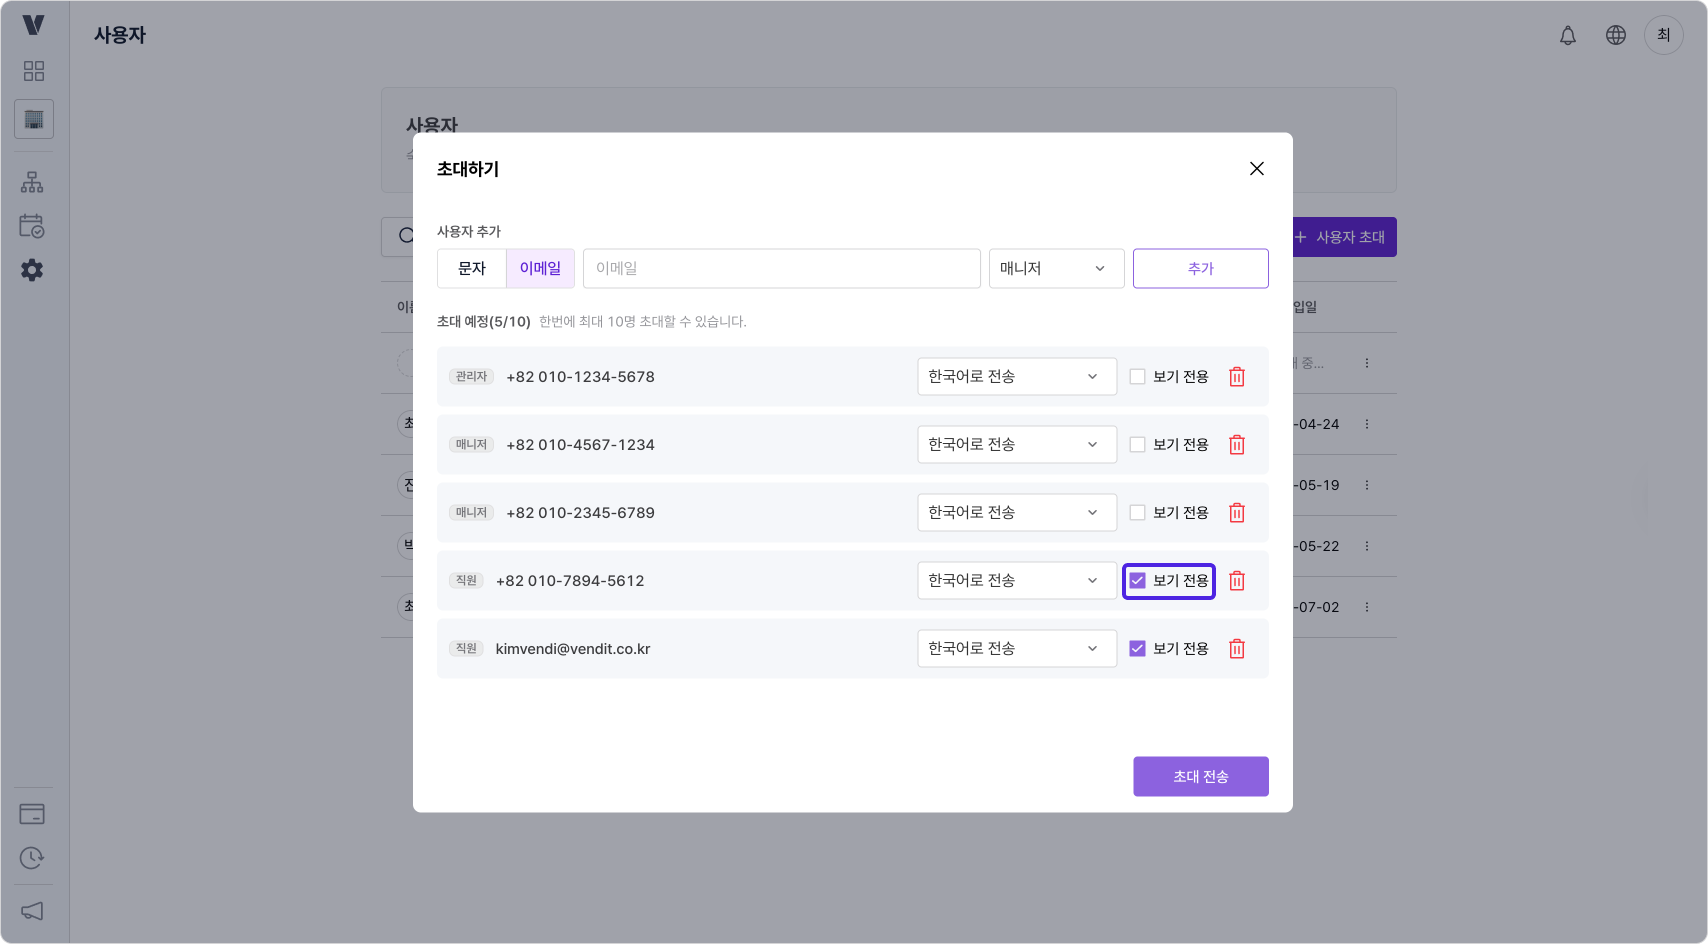Screen dimensions: 1708x944
Task: Delete the +82 010-1234-5678 invite via trash icon
Action: tap(1236, 376)
